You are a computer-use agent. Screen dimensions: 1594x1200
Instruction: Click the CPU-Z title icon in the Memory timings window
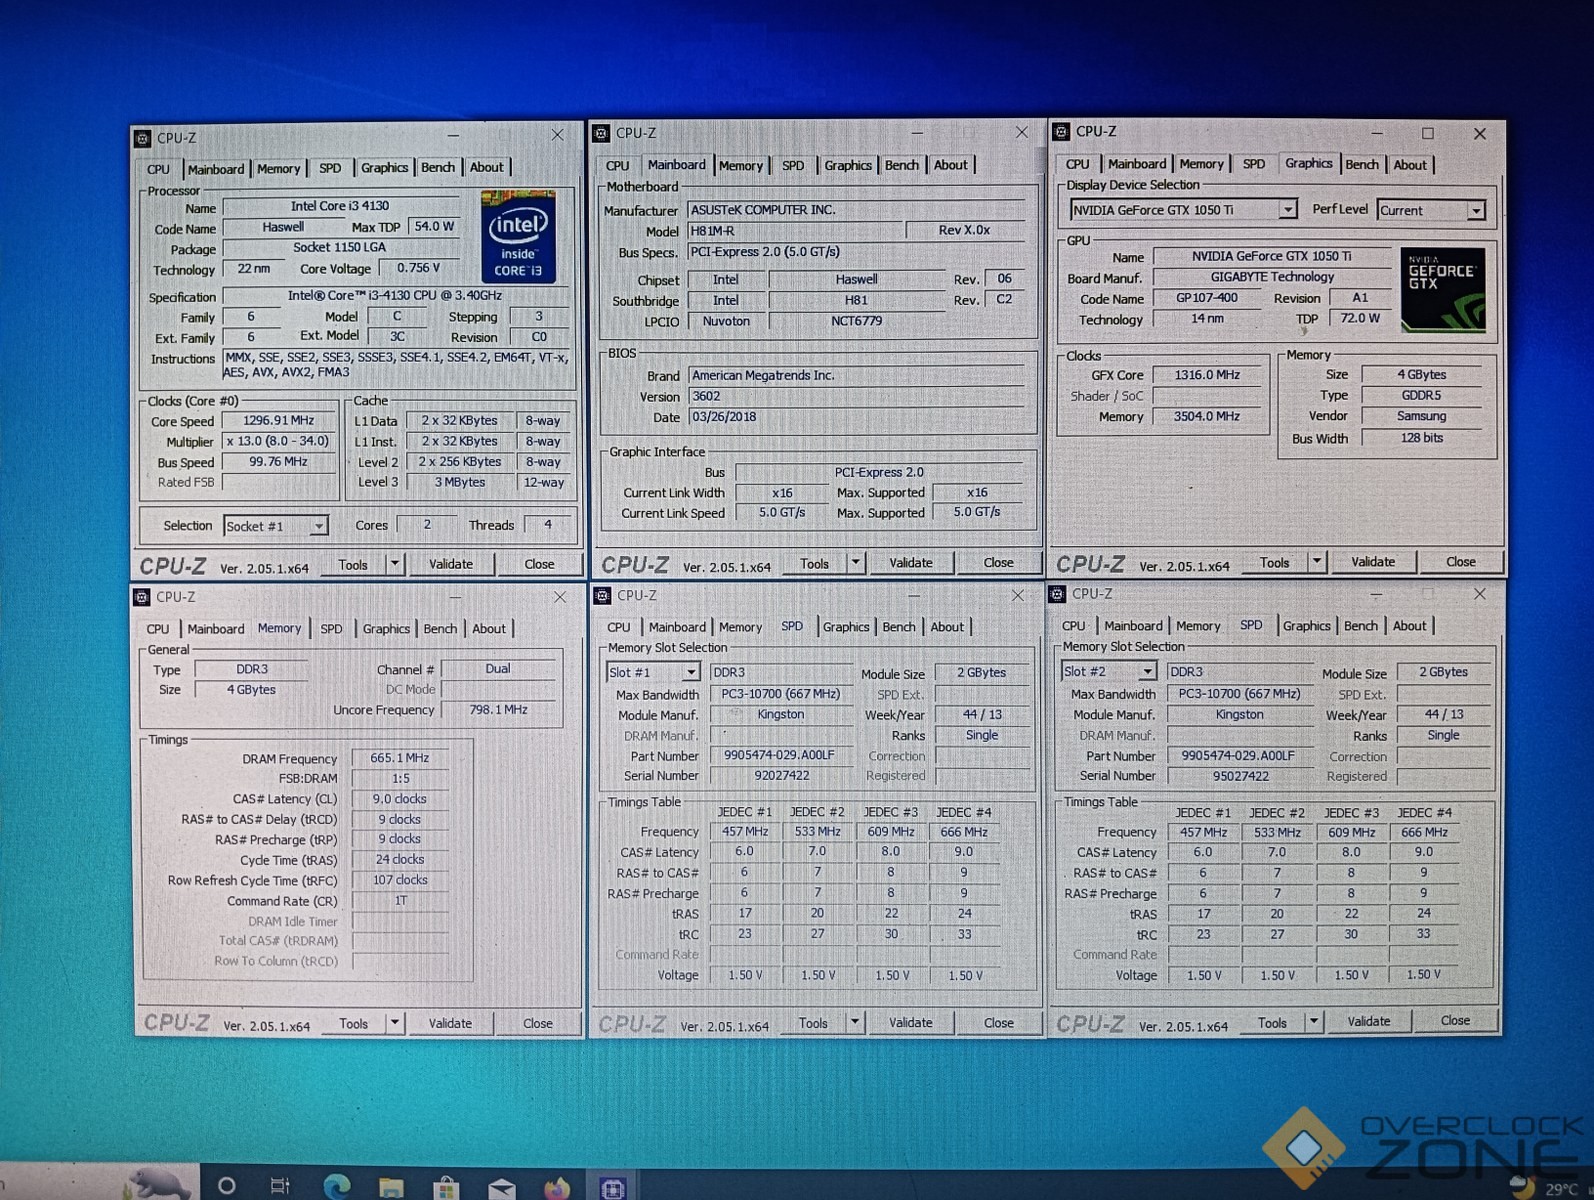(x=142, y=597)
